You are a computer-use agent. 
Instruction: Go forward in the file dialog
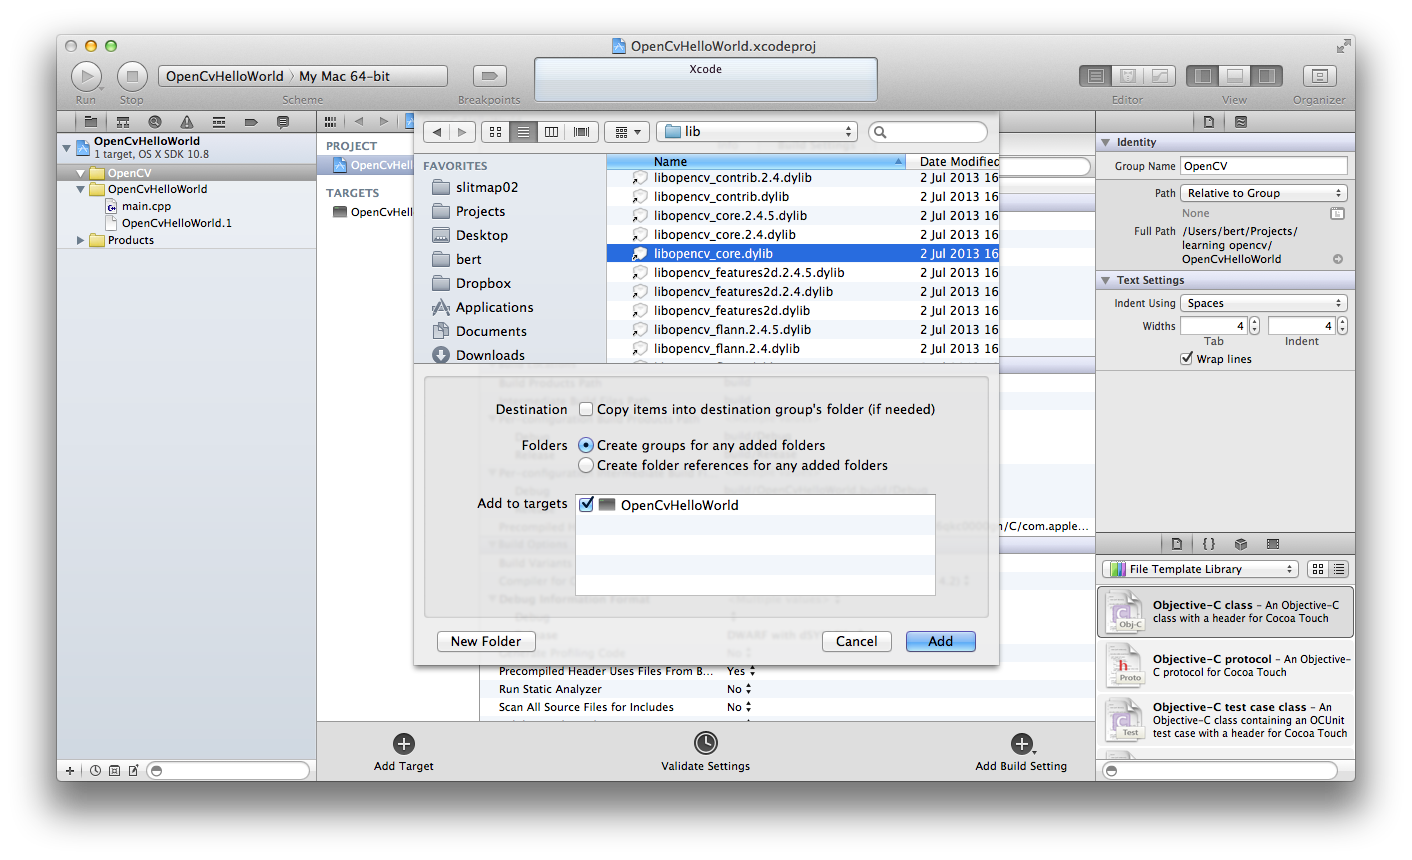pos(461,132)
